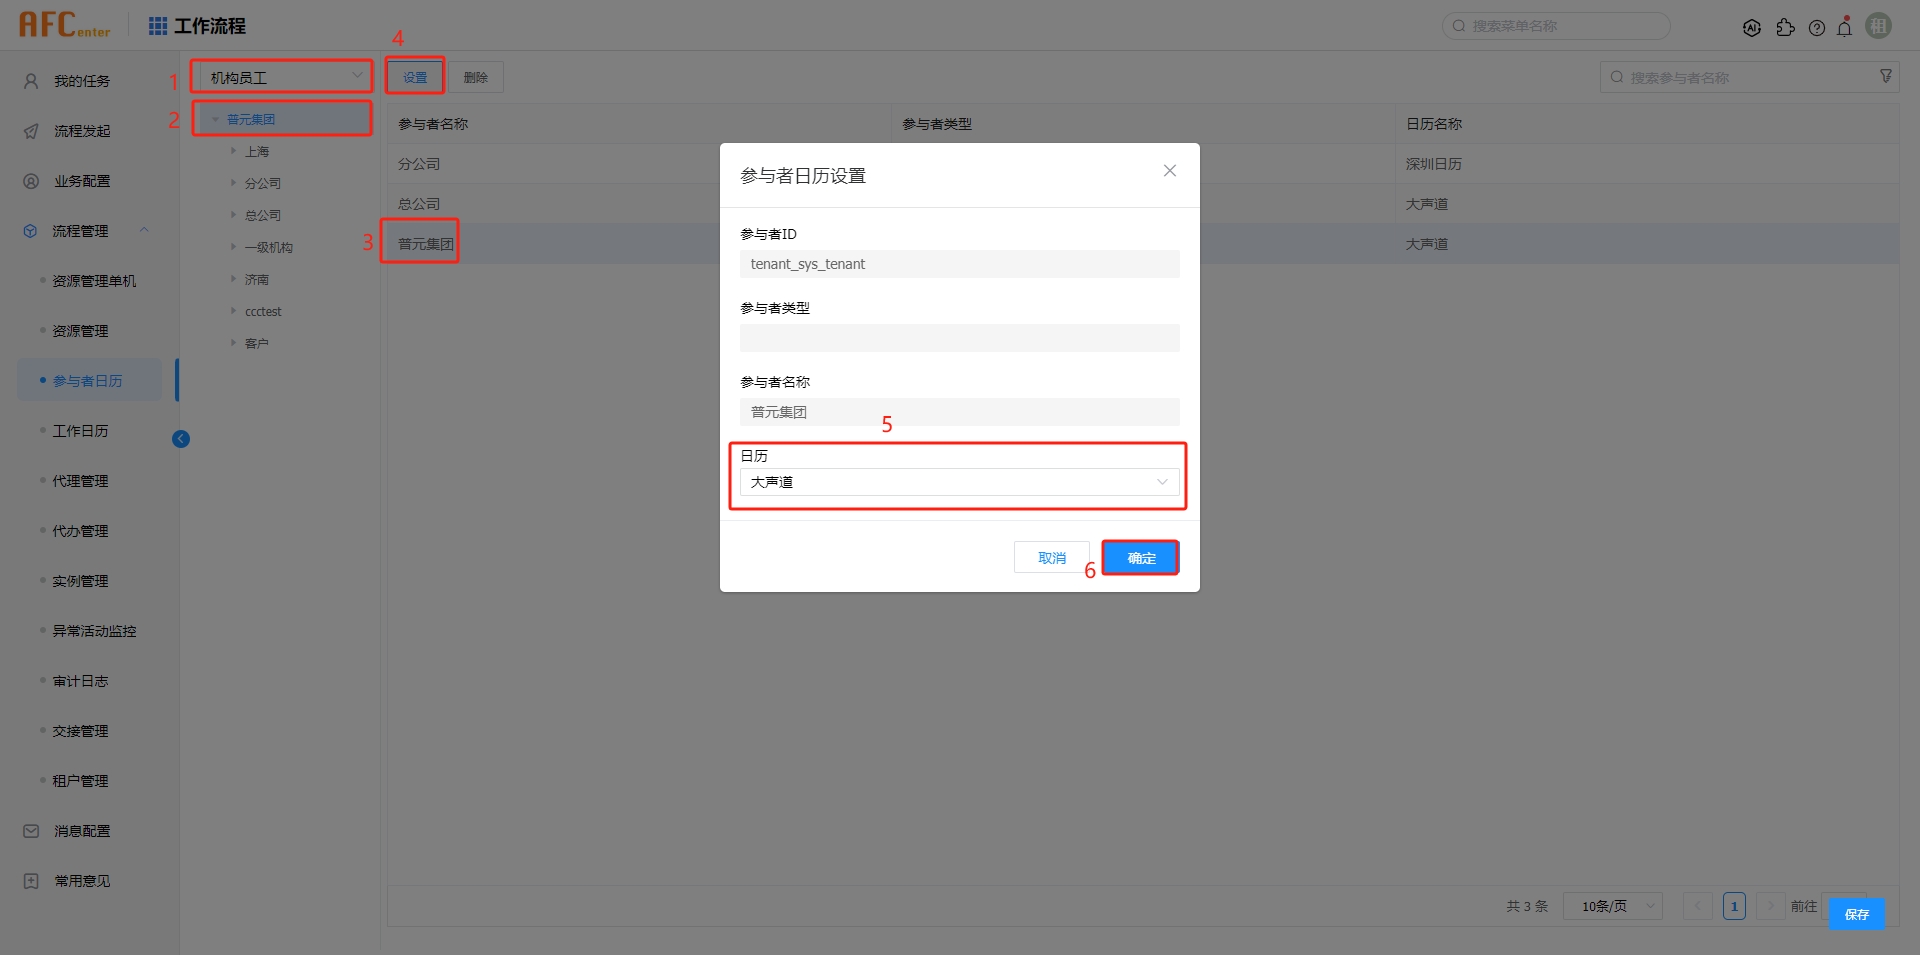
Task: Expand the 总公司 tree node
Action: pos(233,215)
